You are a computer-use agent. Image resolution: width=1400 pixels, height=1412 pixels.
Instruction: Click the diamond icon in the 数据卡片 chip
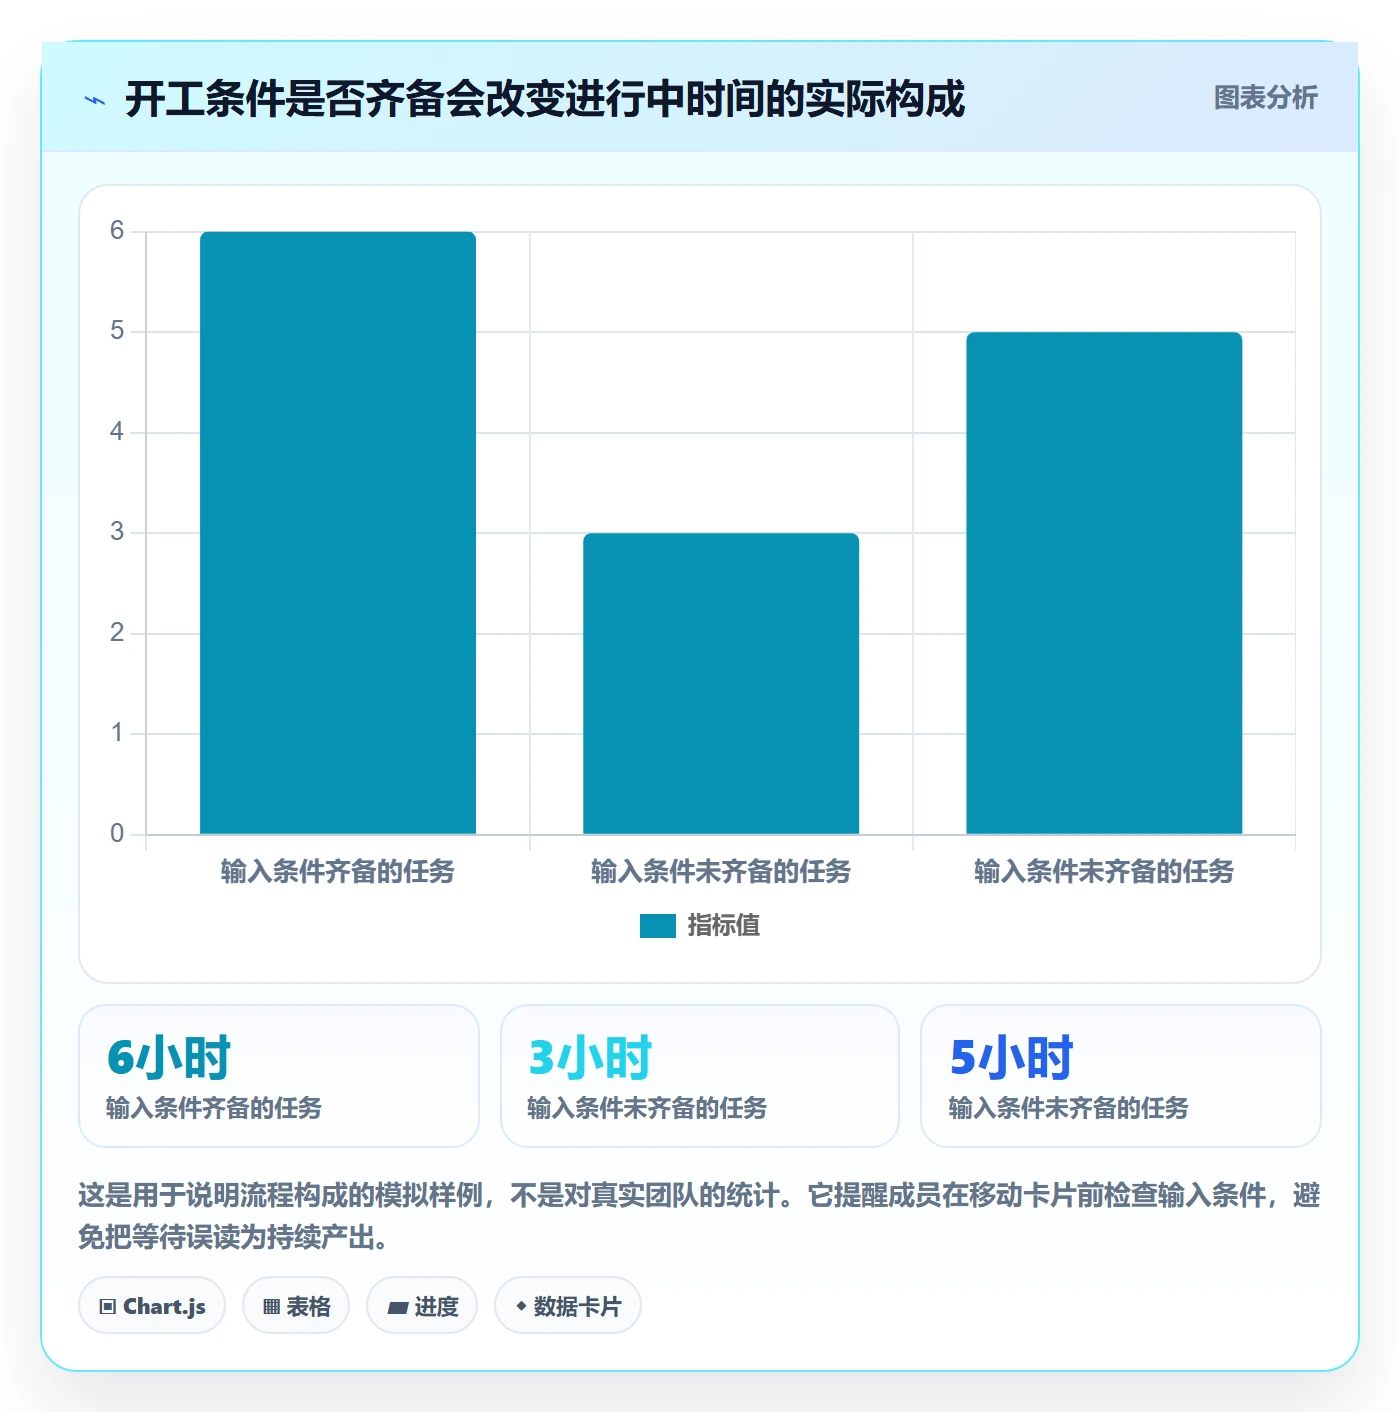[x=521, y=1306]
